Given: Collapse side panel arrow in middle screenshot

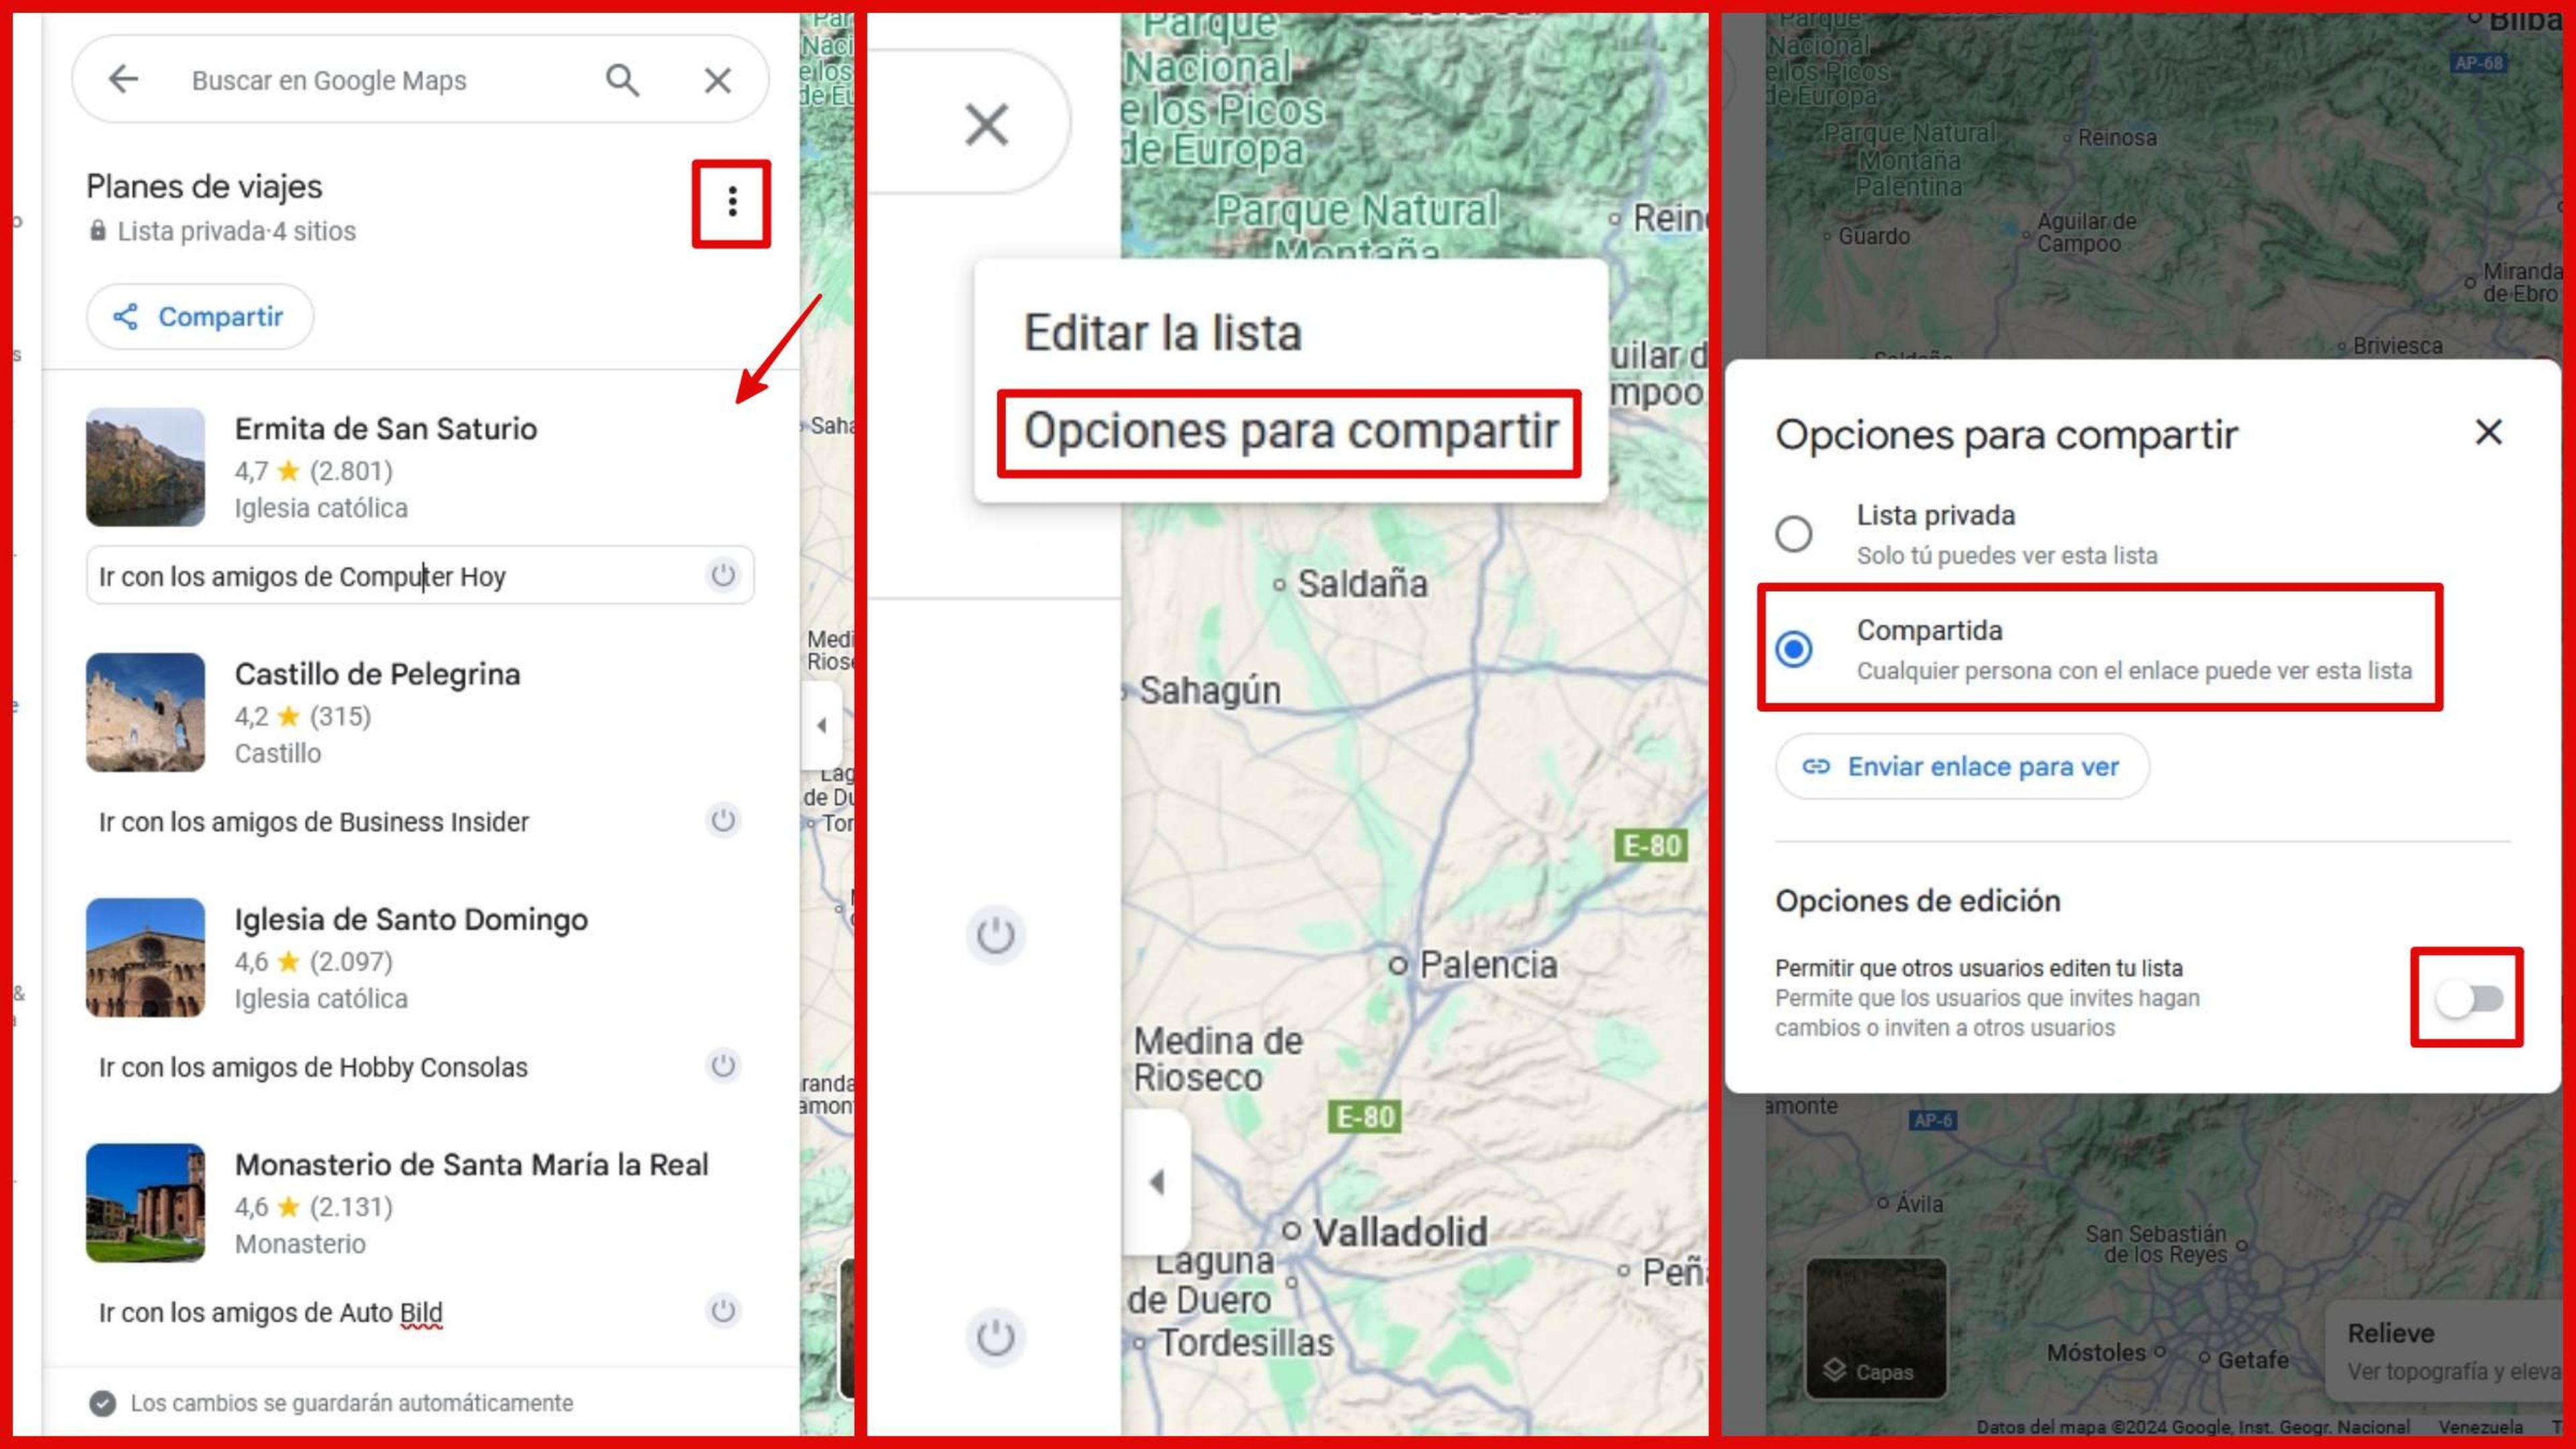Looking at the screenshot, I should [x=1157, y=1182].
